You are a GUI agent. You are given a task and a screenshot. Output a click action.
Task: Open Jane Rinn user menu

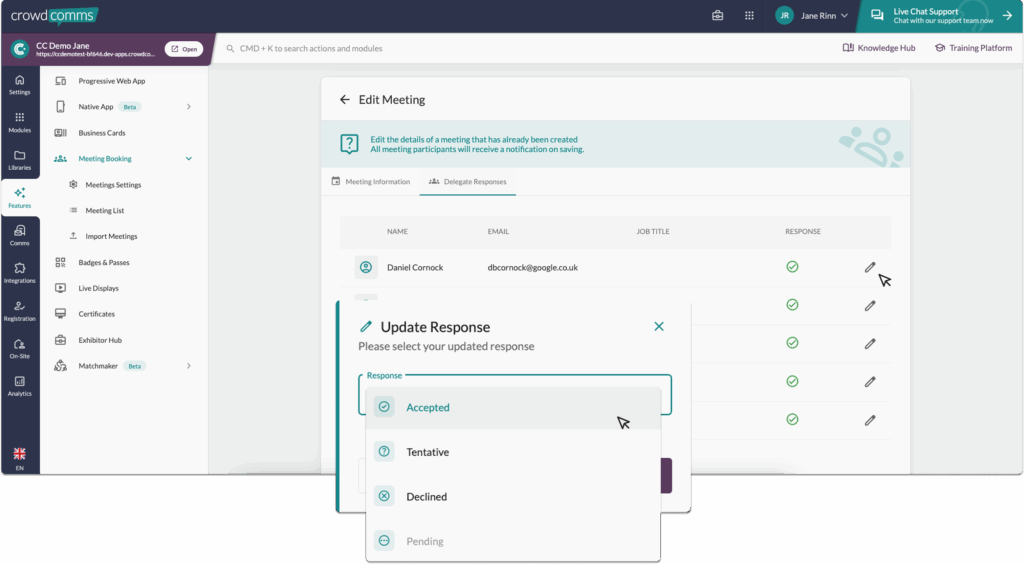coord(812,15)
